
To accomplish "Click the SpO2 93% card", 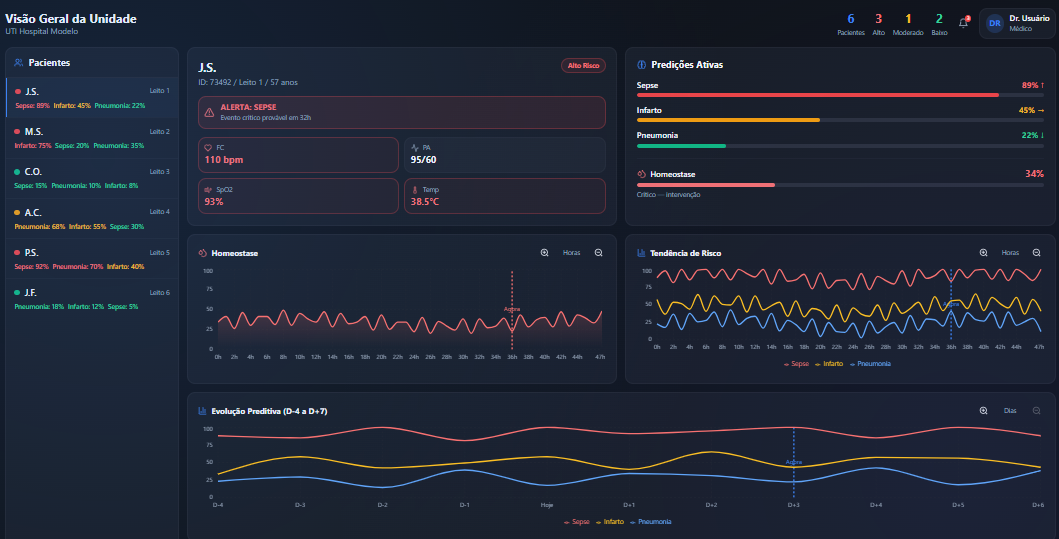I will tap(299, 196).
